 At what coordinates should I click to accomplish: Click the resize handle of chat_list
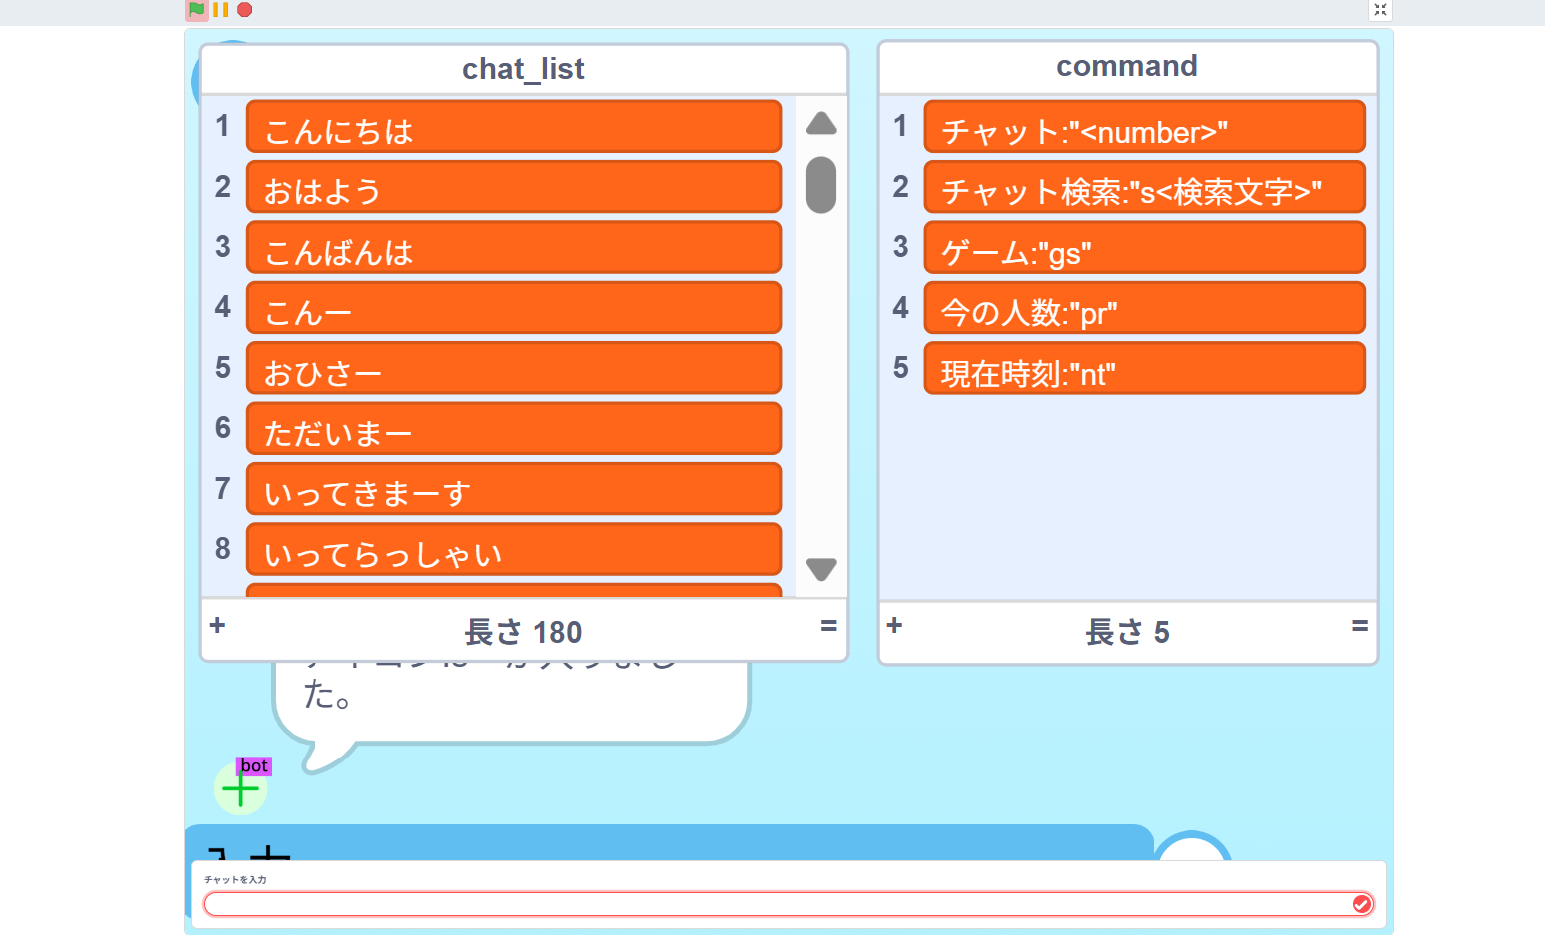click(x=828, y=626)
